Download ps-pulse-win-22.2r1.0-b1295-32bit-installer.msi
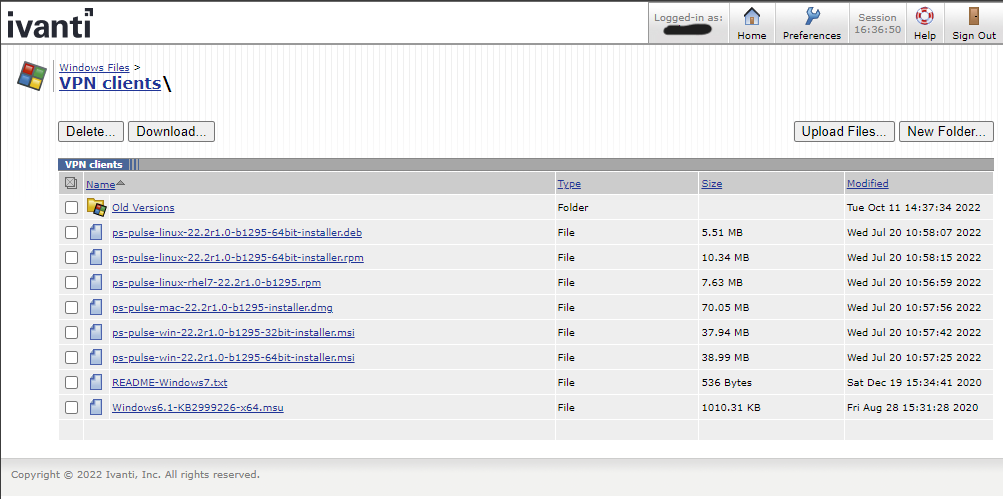Viewport: 1003px width, 499px height. click(233, 332)
